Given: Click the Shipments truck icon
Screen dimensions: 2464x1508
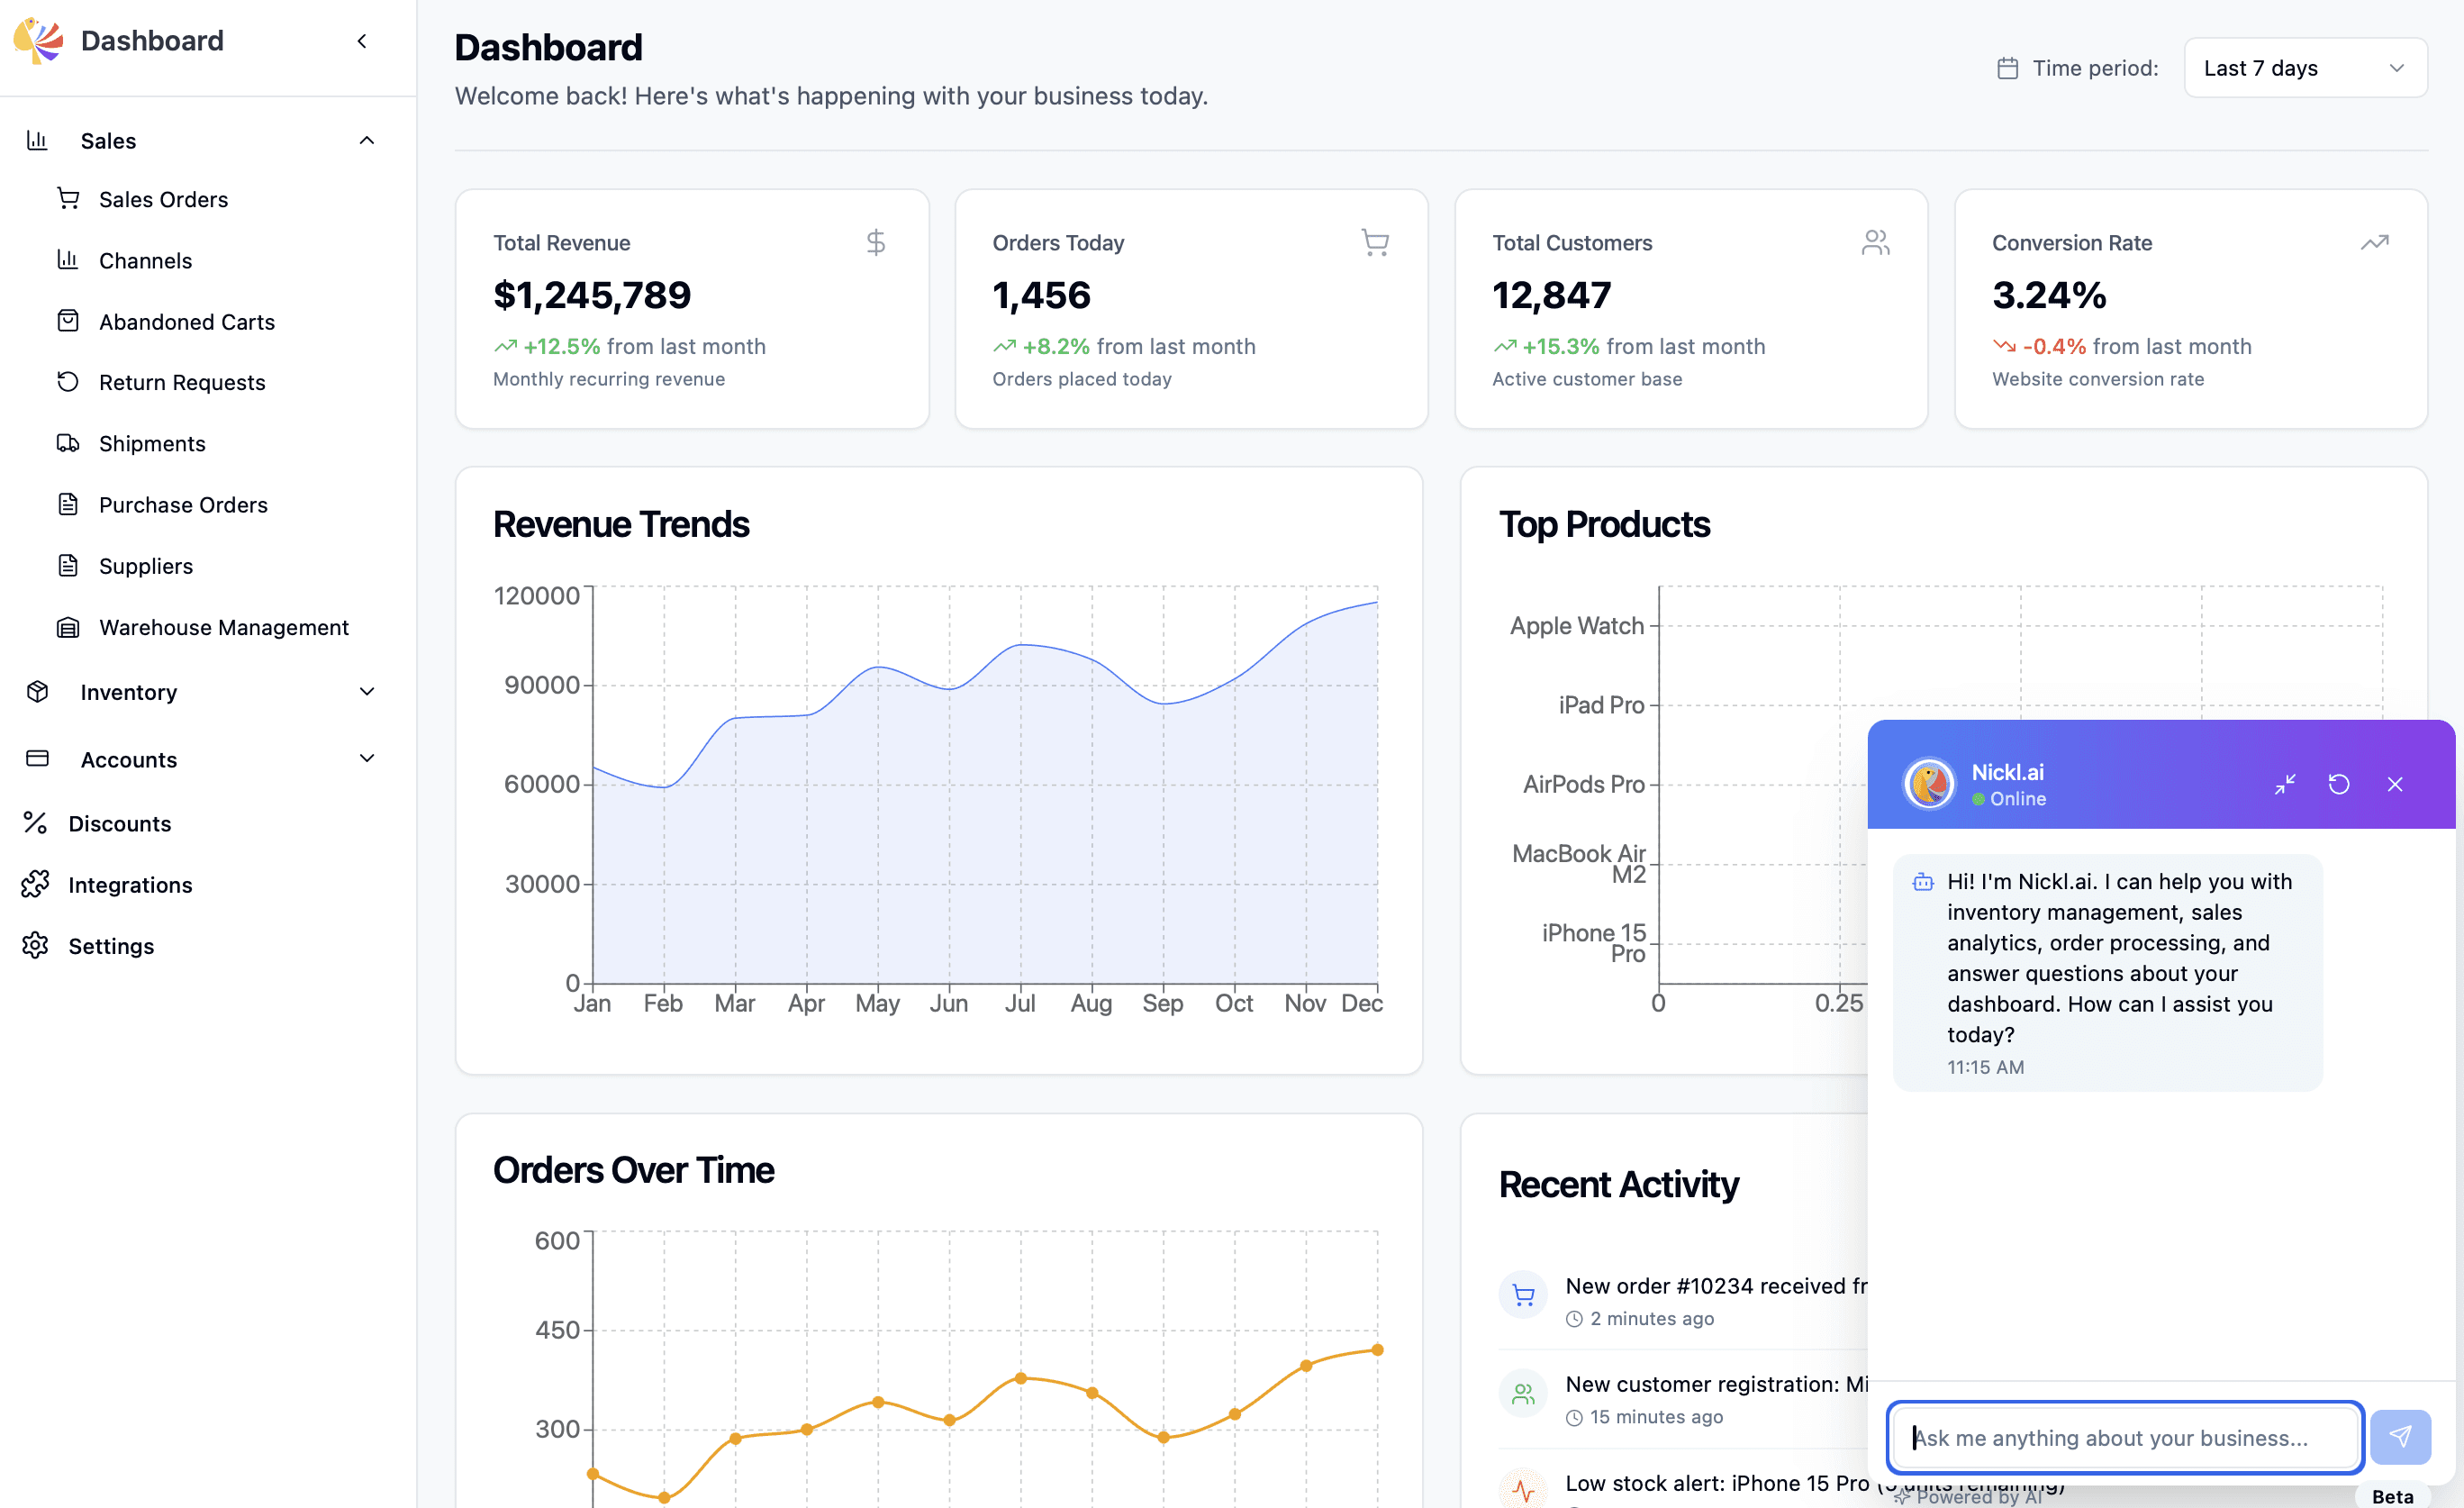Looking at the screenshot, I should click(x=68, y=443).
